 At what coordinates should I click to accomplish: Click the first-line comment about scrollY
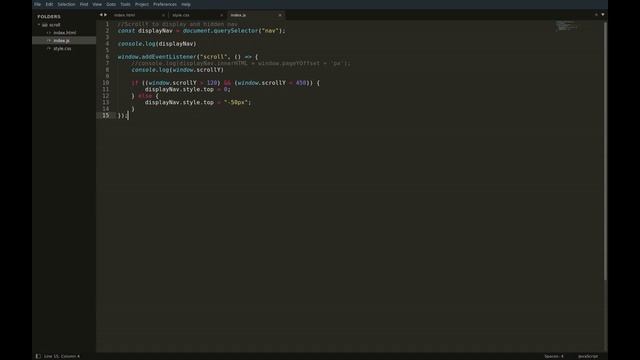[178, 24]
